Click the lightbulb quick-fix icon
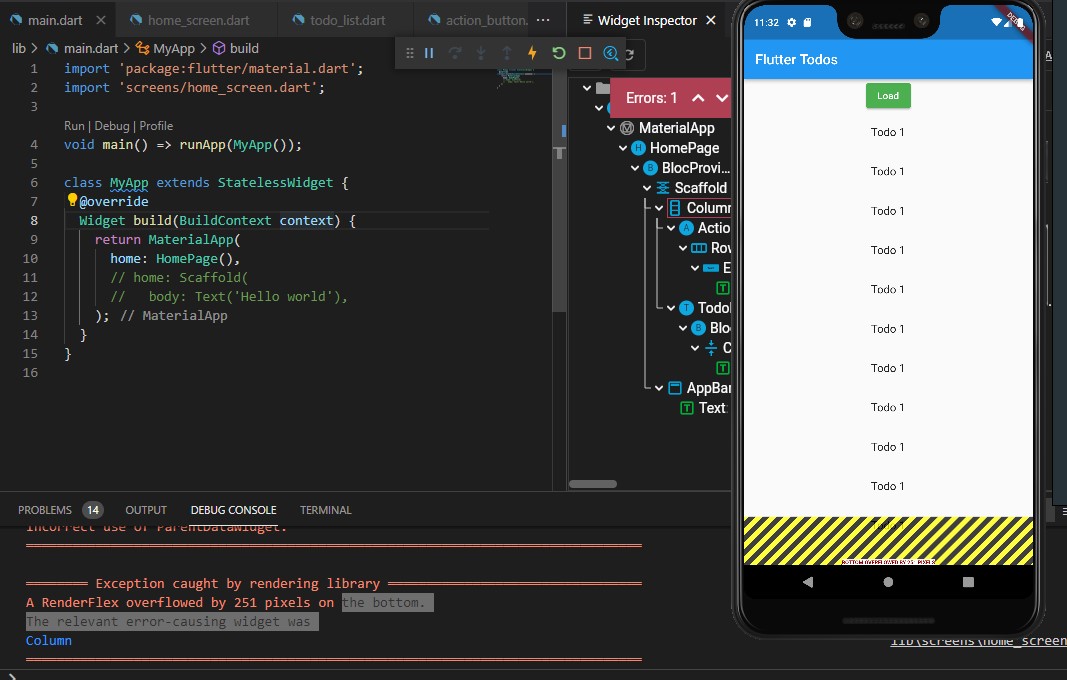The image size is (1067, 680). (72, 199)
